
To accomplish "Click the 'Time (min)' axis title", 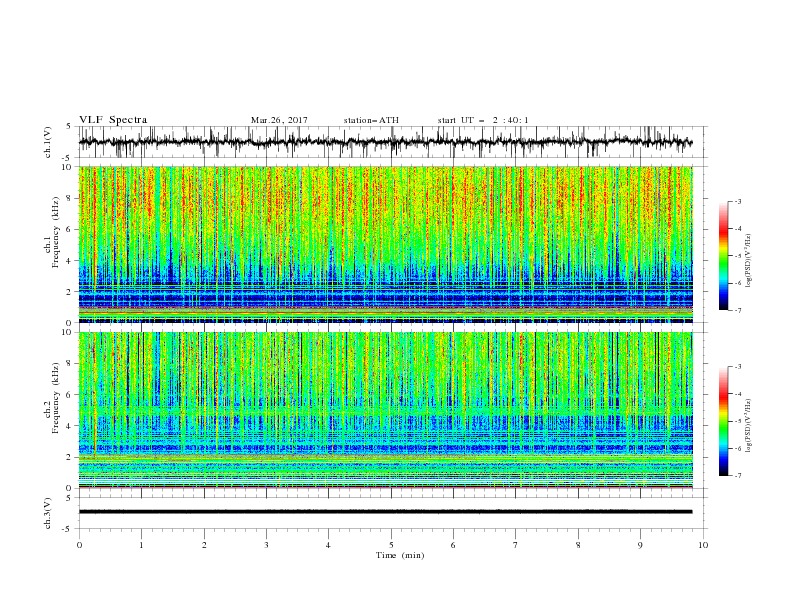I will (x=400, y=555).
